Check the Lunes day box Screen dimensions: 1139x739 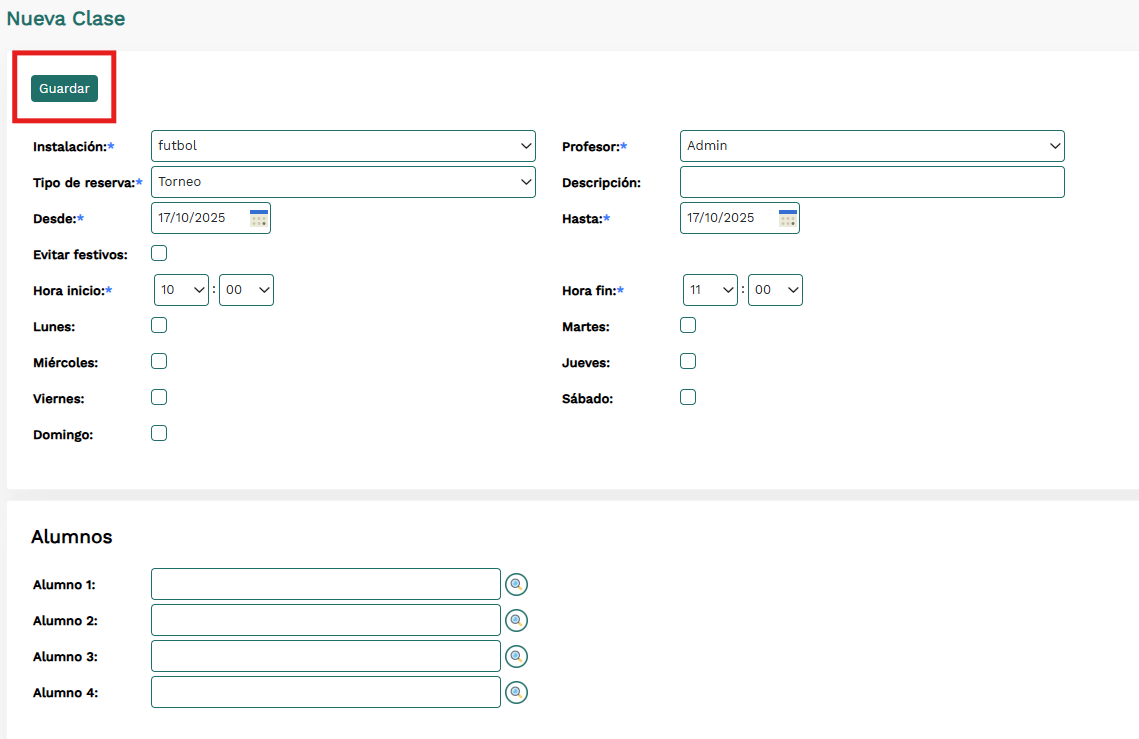point(159,325)
